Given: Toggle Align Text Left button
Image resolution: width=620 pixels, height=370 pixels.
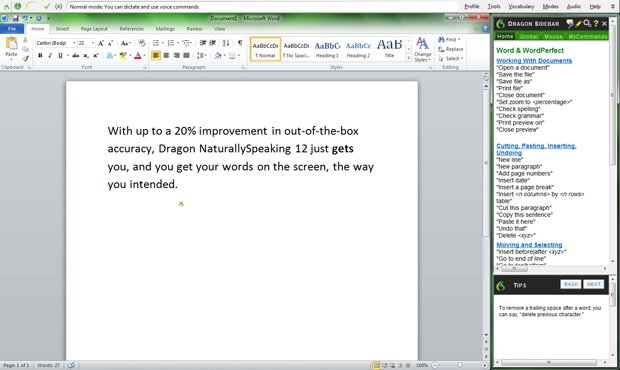Looking at the screenshot, I should [x=156, y=56].
